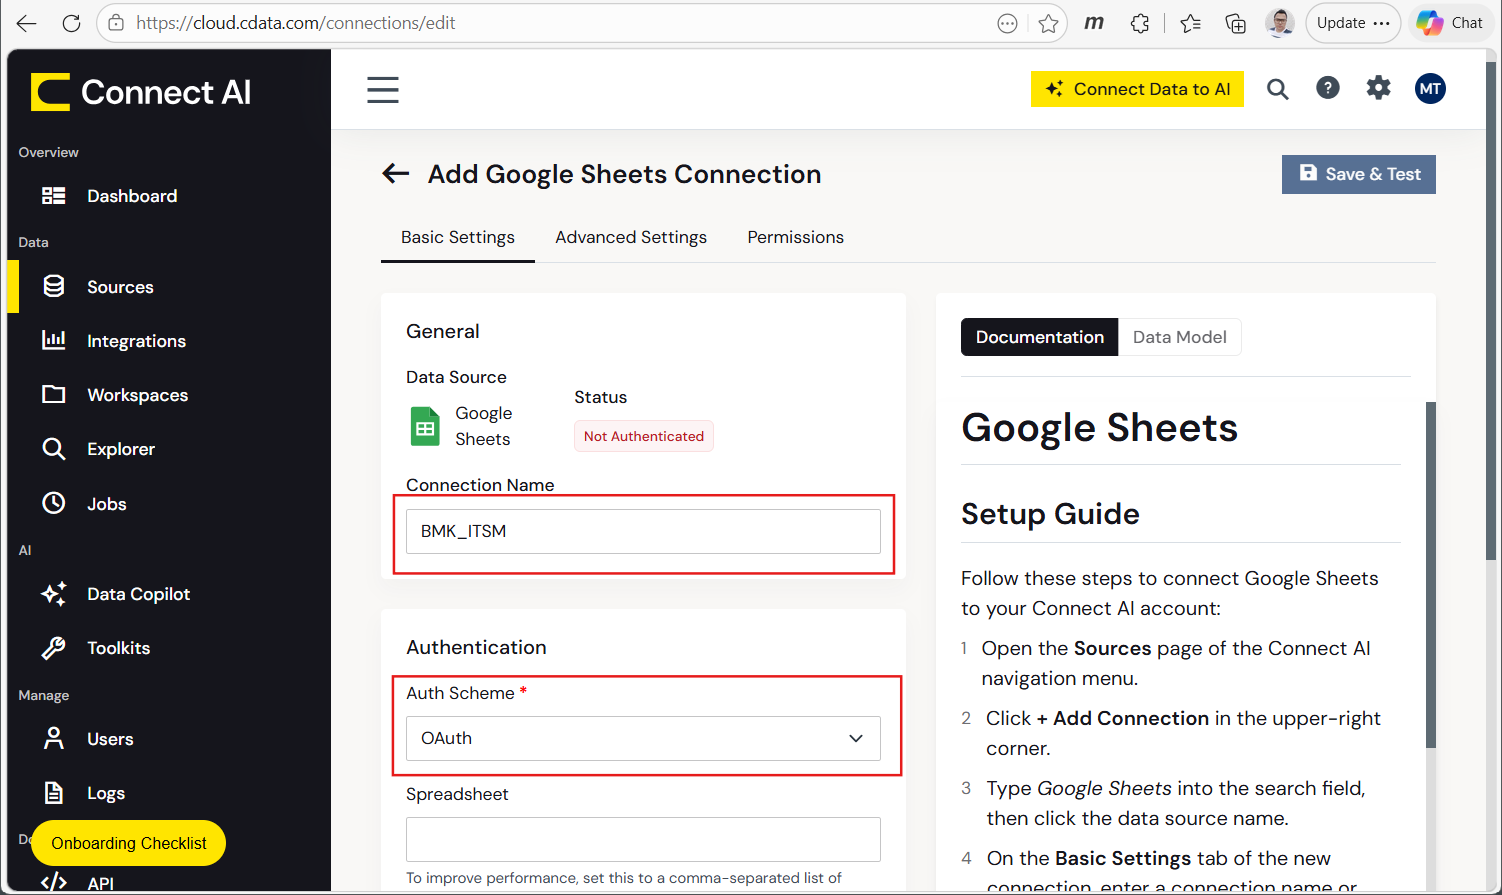Click the Connect Data to AI button
The height and width of the screenshot is (895, 1502).
pos(1137,89)
